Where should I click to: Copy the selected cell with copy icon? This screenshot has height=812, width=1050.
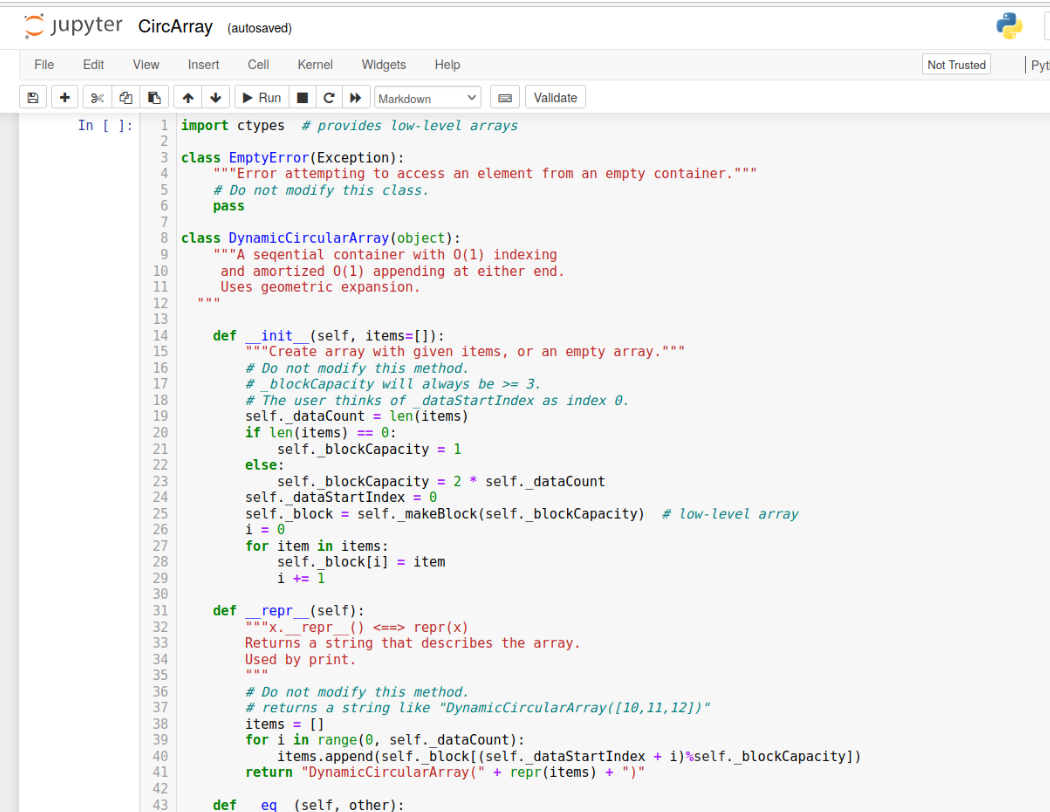(125, 97)
